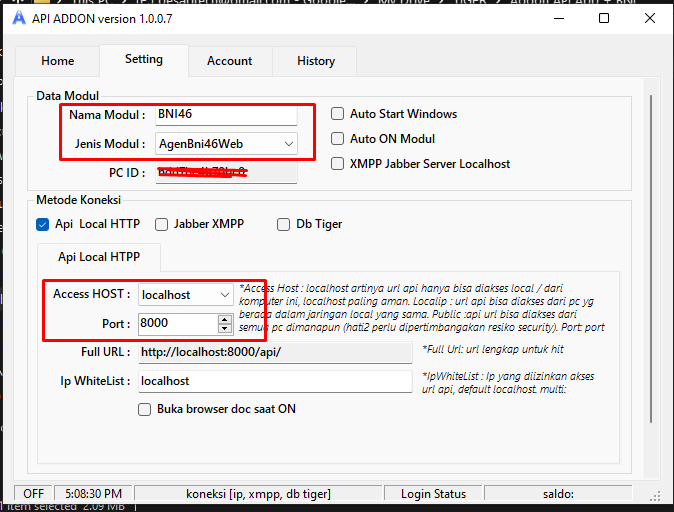Toggle the Auto ON Modul checkbox
The width and height of the screenshot is (674, 512).
(338, 139)
